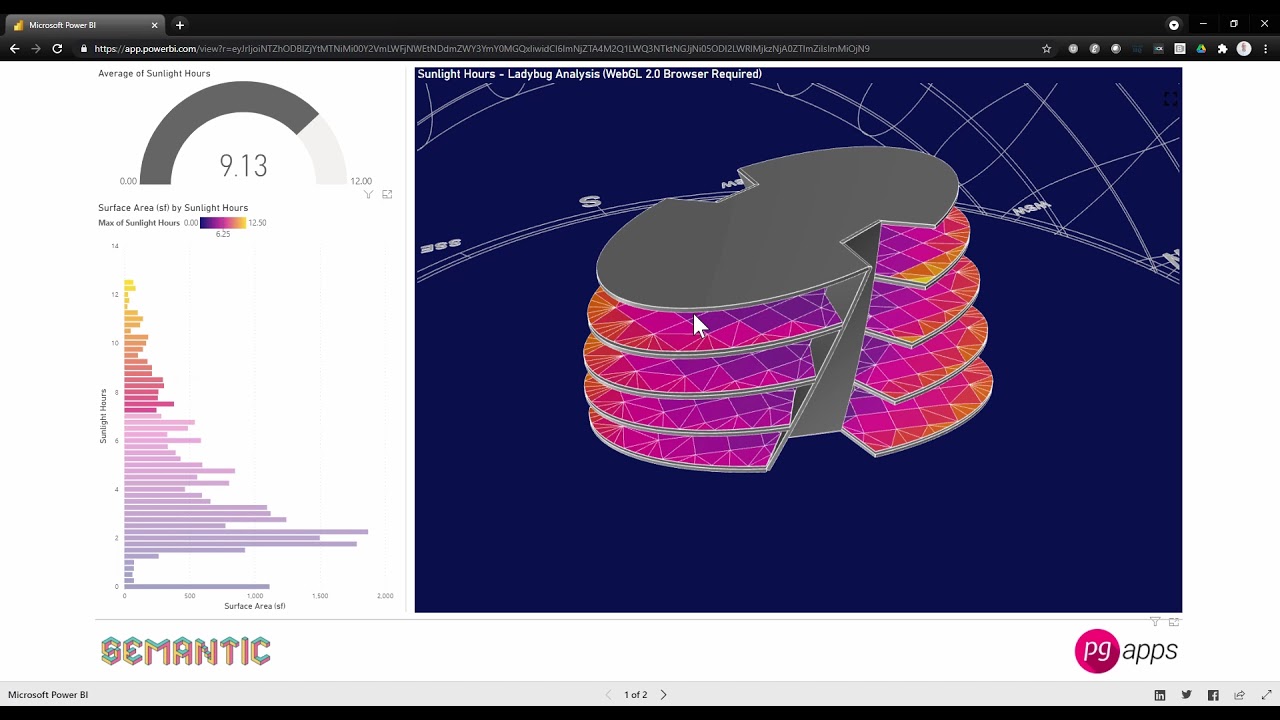Bookmark this page with the star icon
1280x720 pixels.
[x=1046, y=47]
